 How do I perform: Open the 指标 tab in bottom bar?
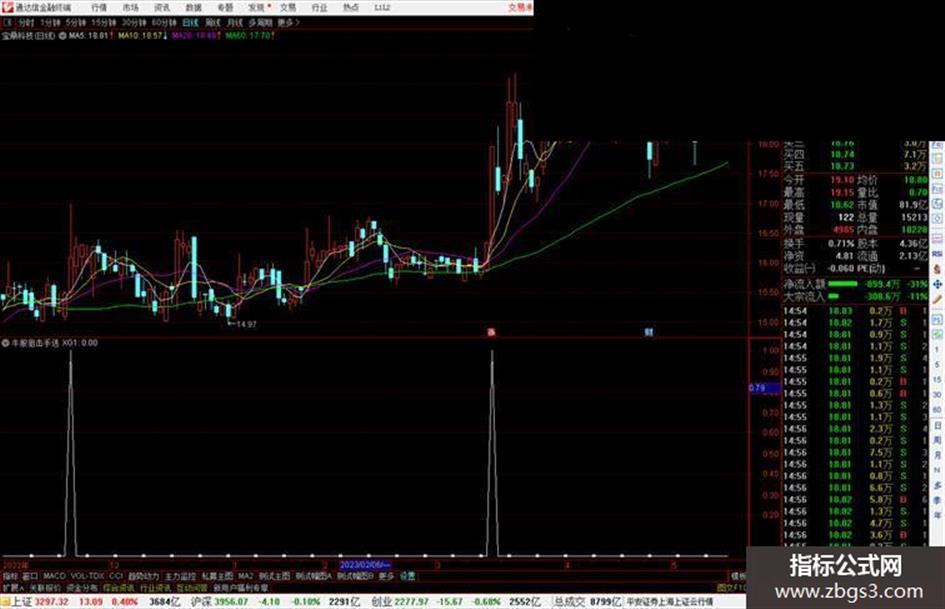click(10, 576)
